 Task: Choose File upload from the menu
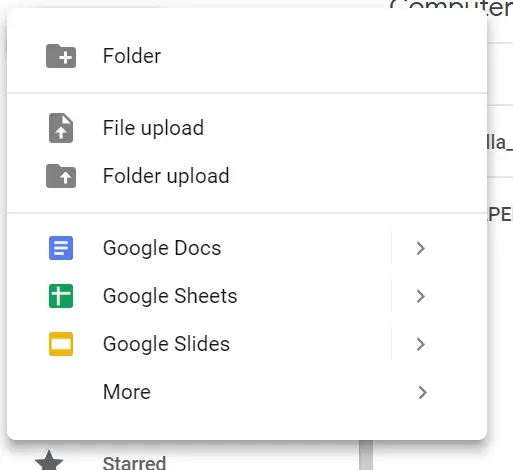(x=247, y=128)
